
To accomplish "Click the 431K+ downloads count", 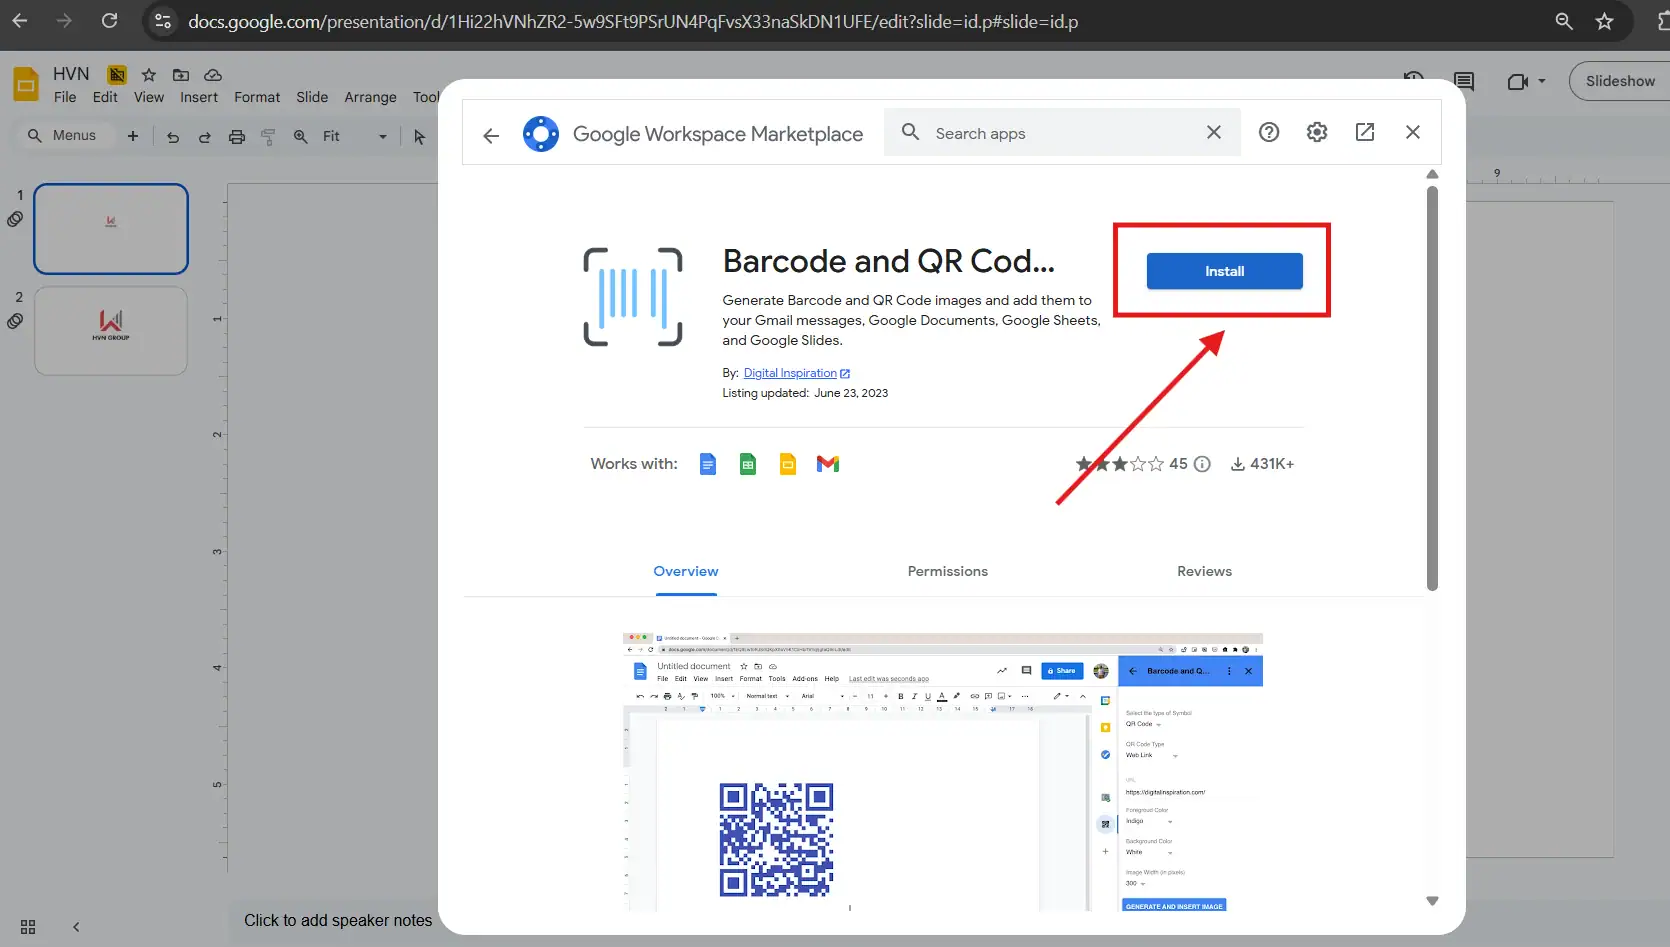I will [x=1262, y=464].
